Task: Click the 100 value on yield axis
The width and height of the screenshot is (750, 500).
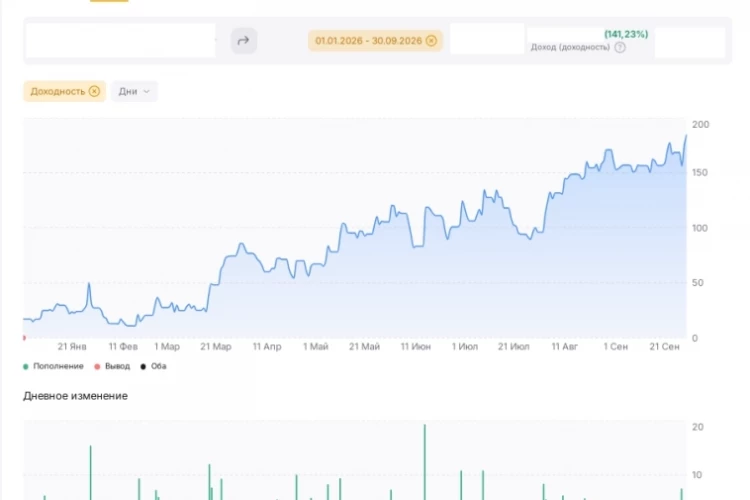Action: coord(700,228)
